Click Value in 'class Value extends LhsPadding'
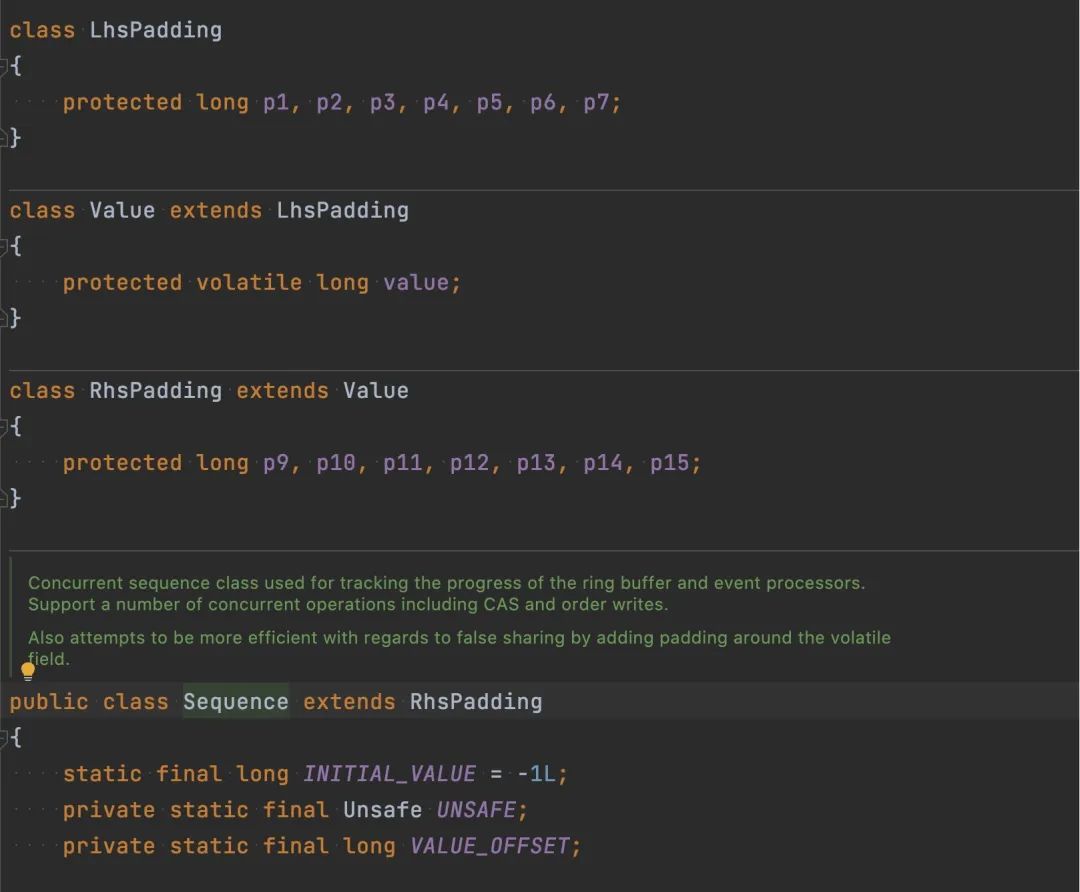The image size is (1080, 892). (123, 211)
